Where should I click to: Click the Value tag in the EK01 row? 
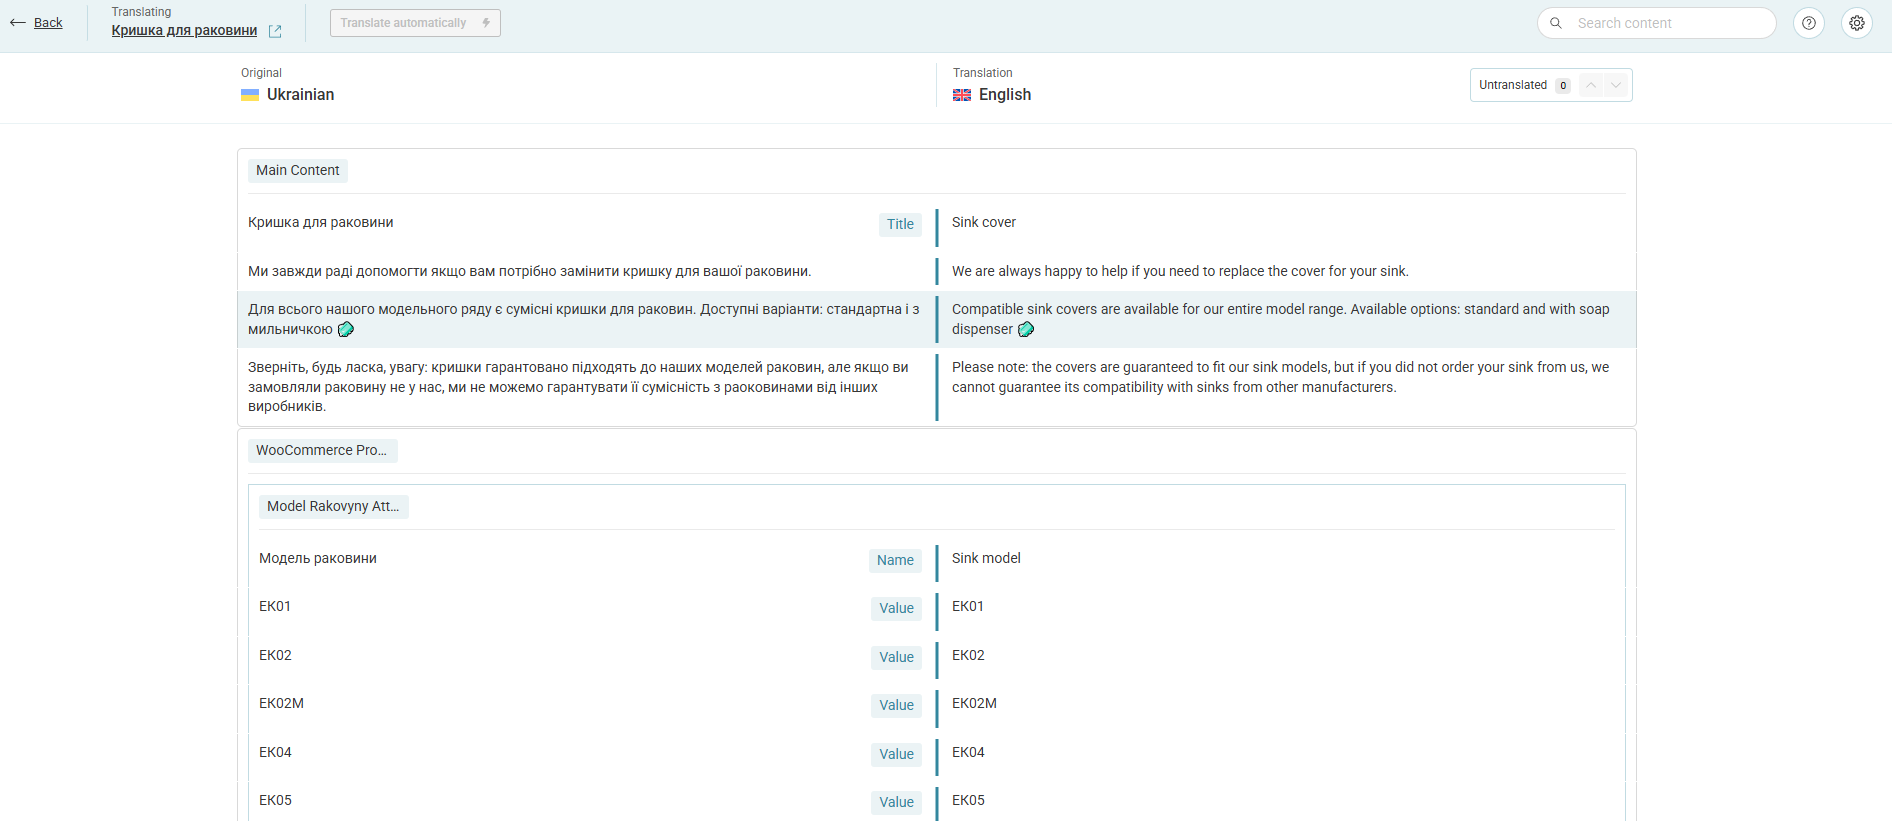[896, 609]
